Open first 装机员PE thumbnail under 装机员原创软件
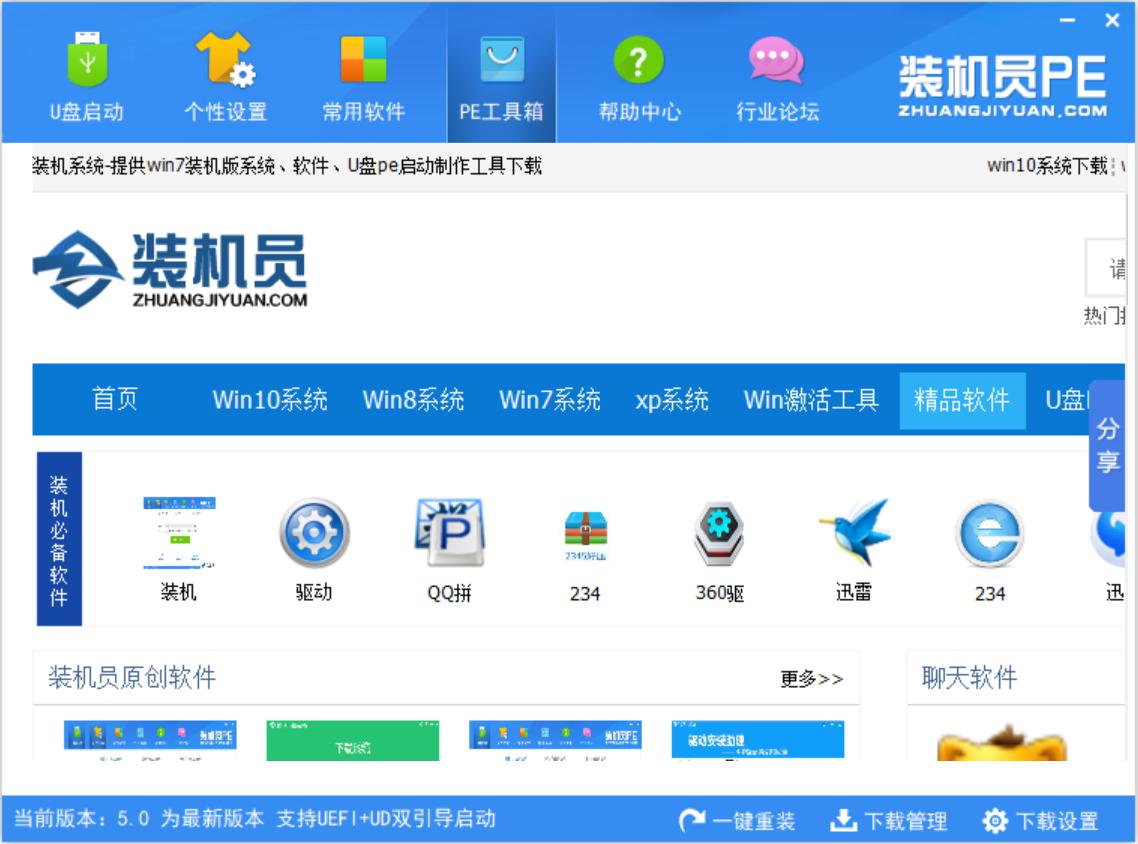 click(x=150, y=740)
